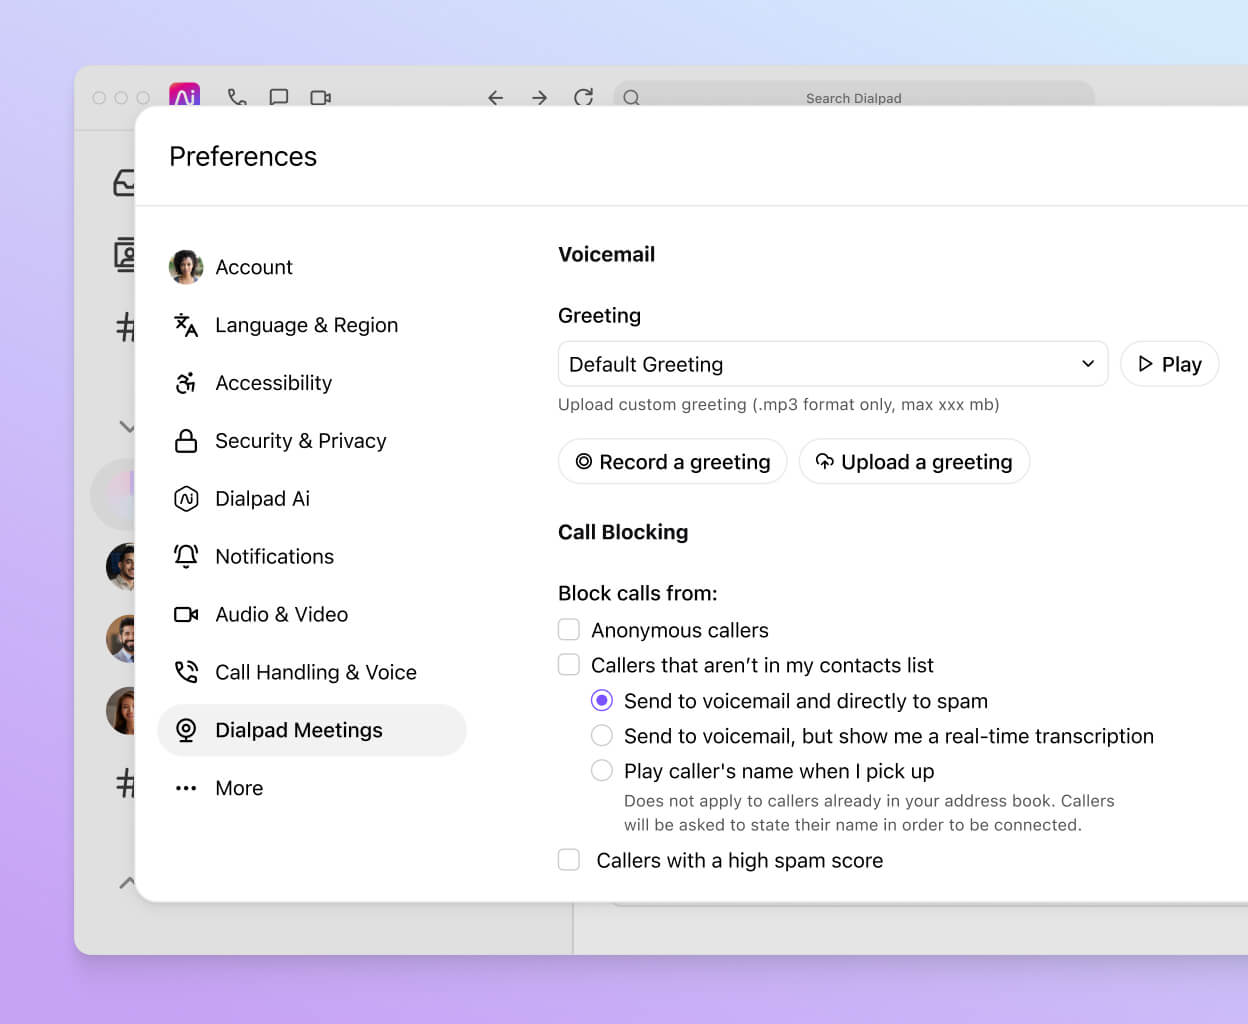Image resolution: width=1248 pixels, height=1024 pixels.
Task: Click the video camera icon in the top toolbar
Action: [x=320, y=97]
